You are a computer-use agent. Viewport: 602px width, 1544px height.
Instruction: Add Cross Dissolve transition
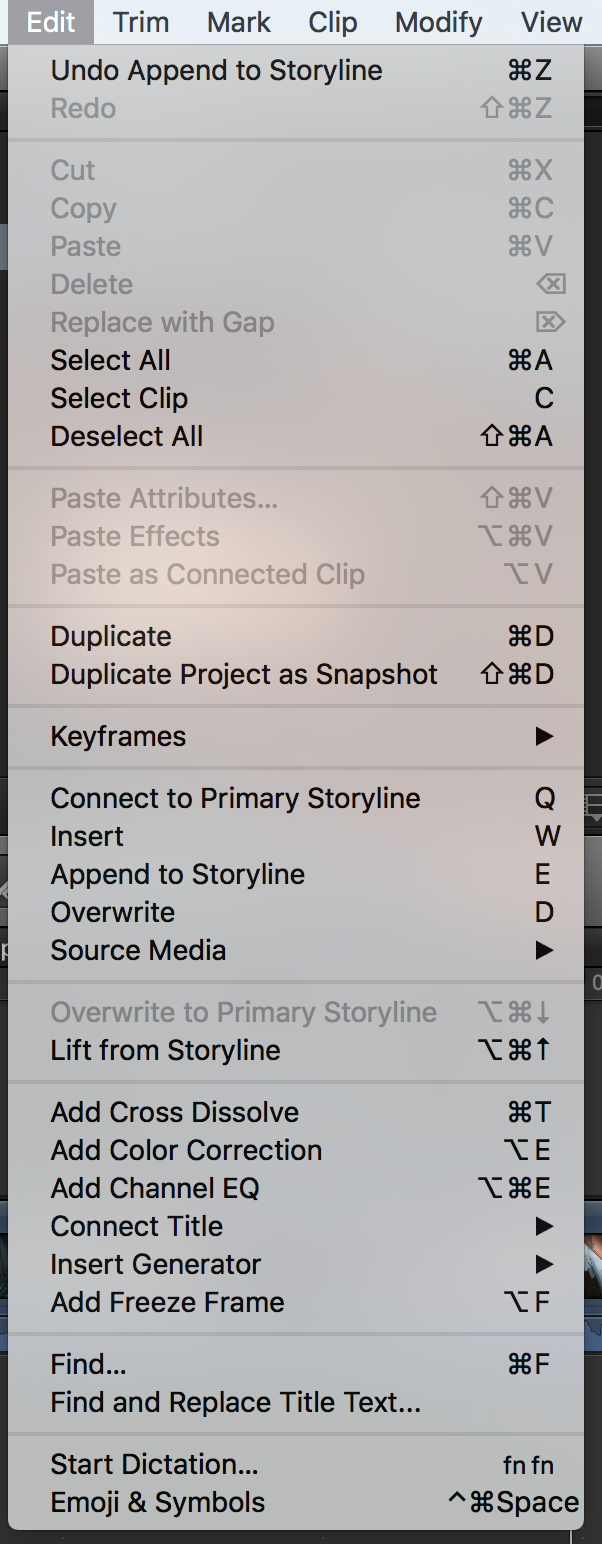pos(296,1113)
